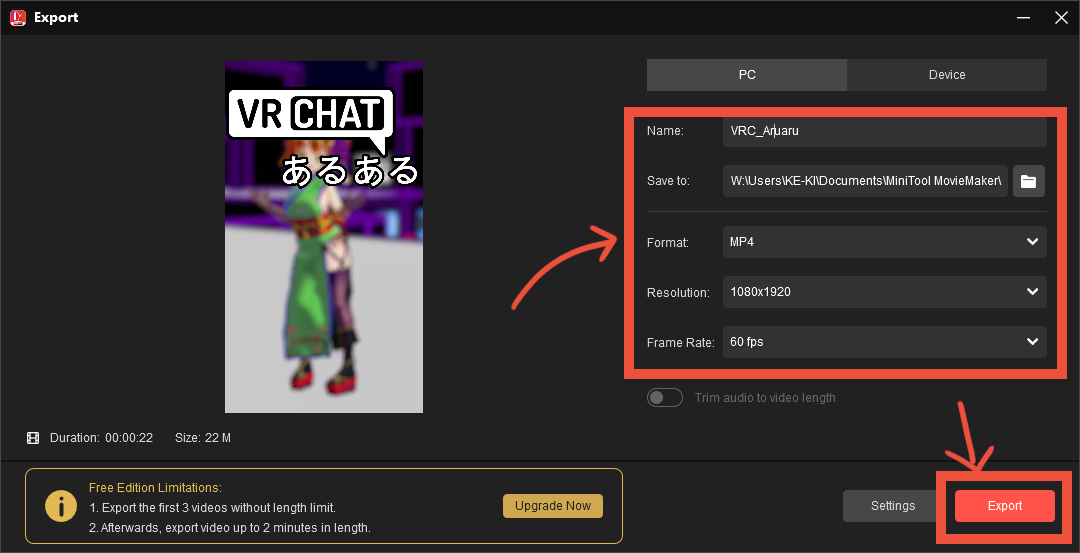Switch to the PC tab

(x=746, y=75)
